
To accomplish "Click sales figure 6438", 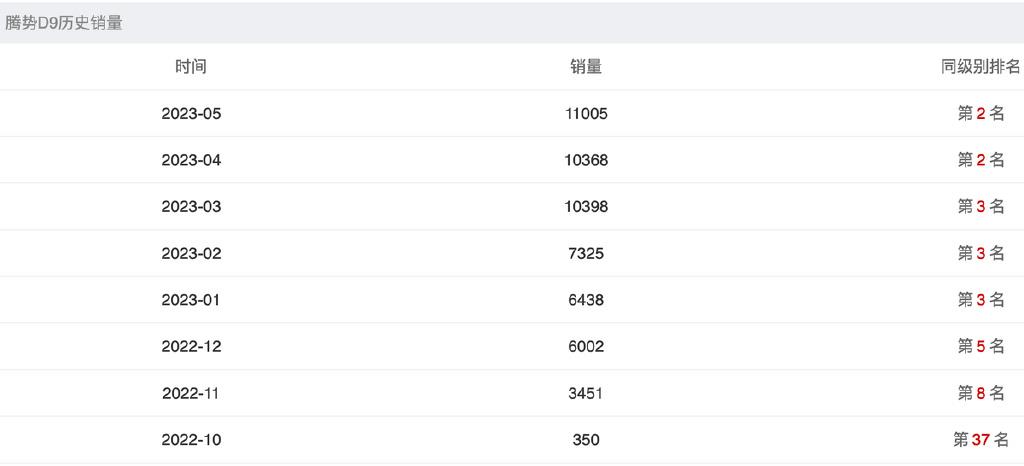I will click(586, 300).
